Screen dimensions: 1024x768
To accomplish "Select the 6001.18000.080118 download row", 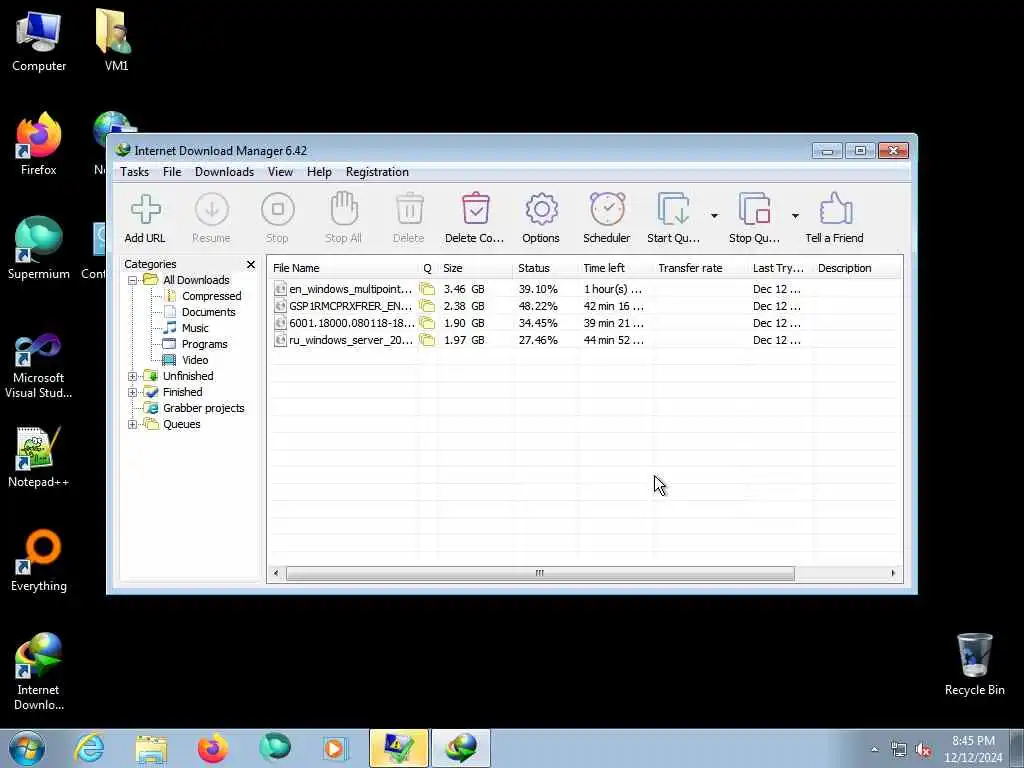I will point(585,323).
